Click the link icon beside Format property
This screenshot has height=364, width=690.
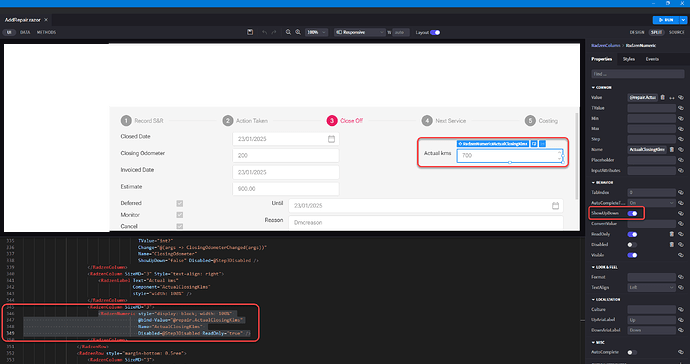pyautogui.click(x=681, y=277)
